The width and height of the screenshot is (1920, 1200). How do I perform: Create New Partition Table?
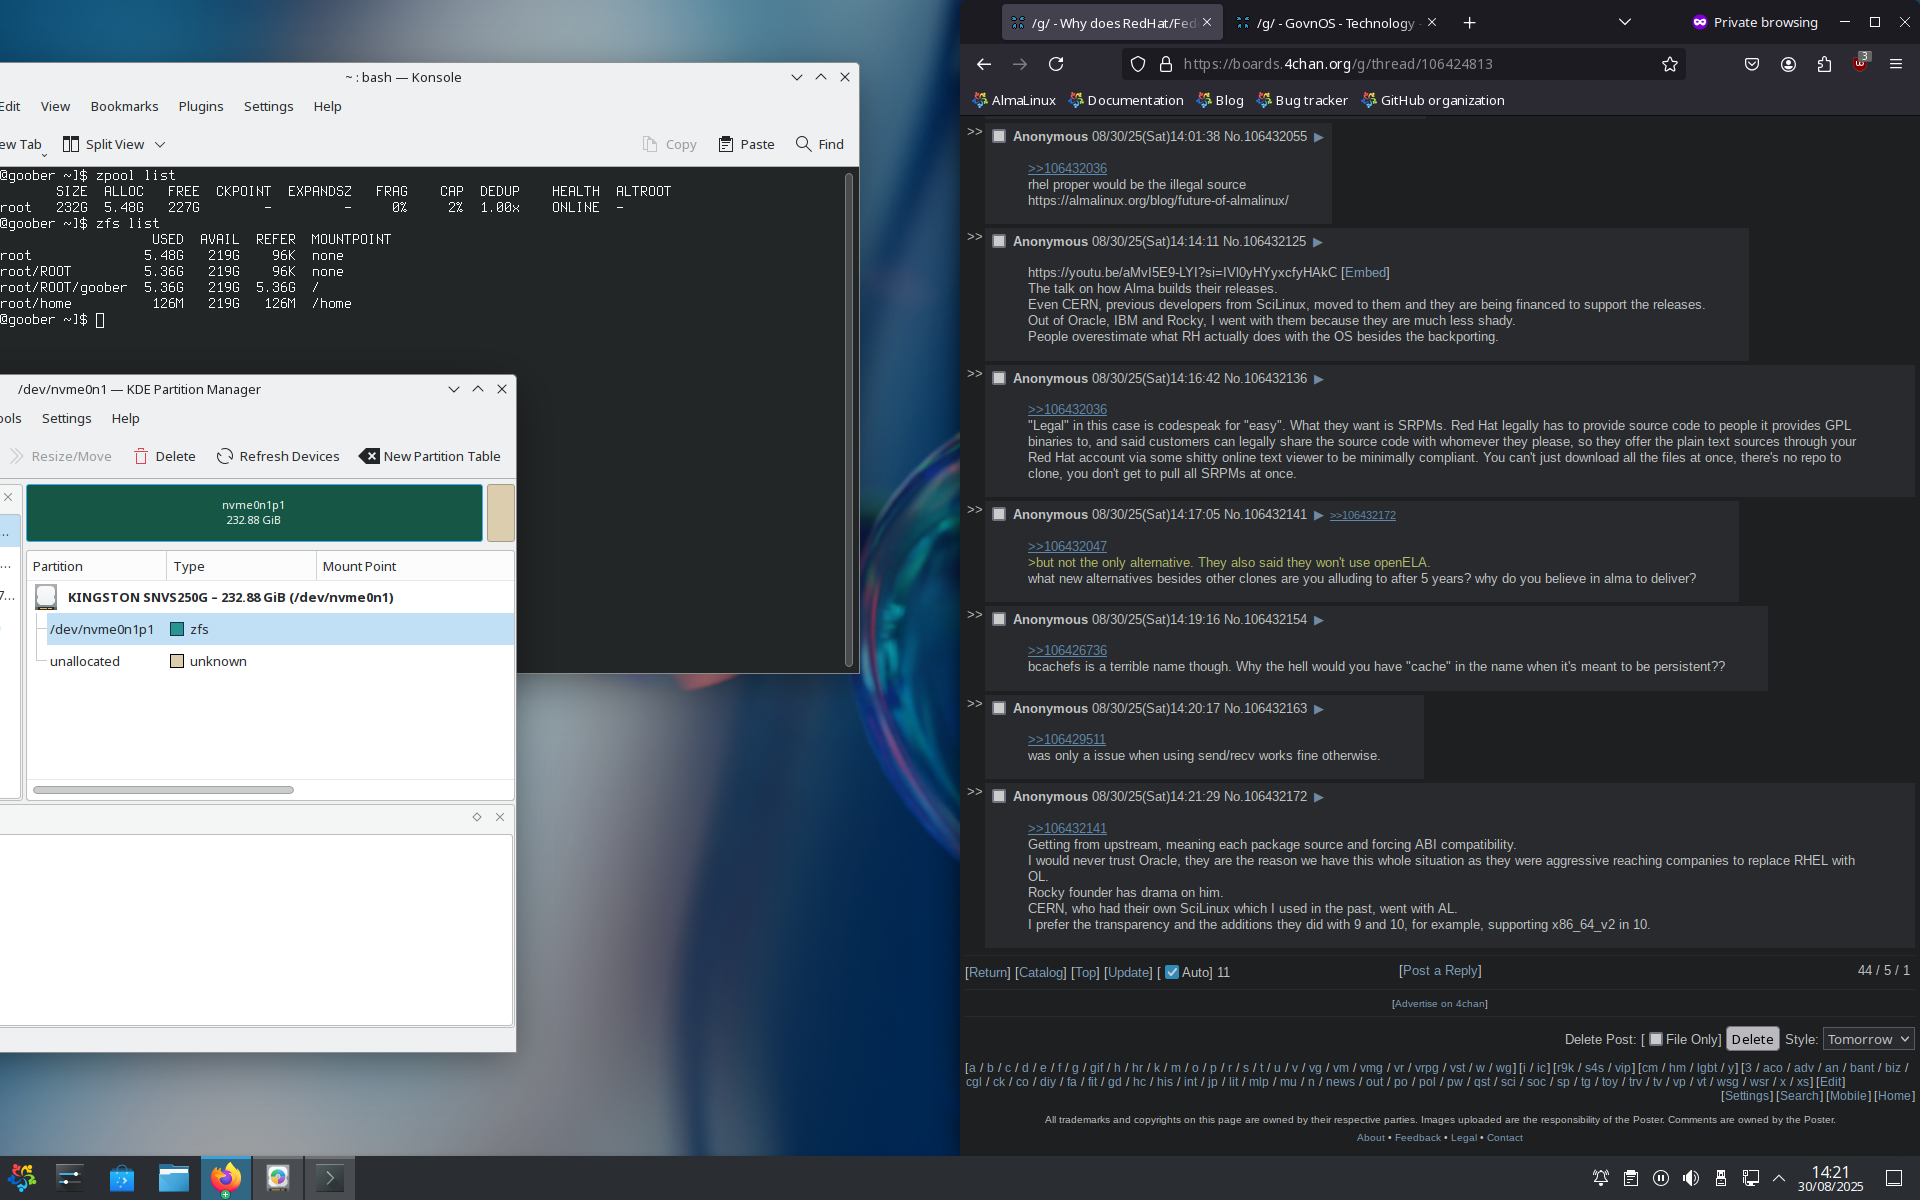tap(431, 456)
